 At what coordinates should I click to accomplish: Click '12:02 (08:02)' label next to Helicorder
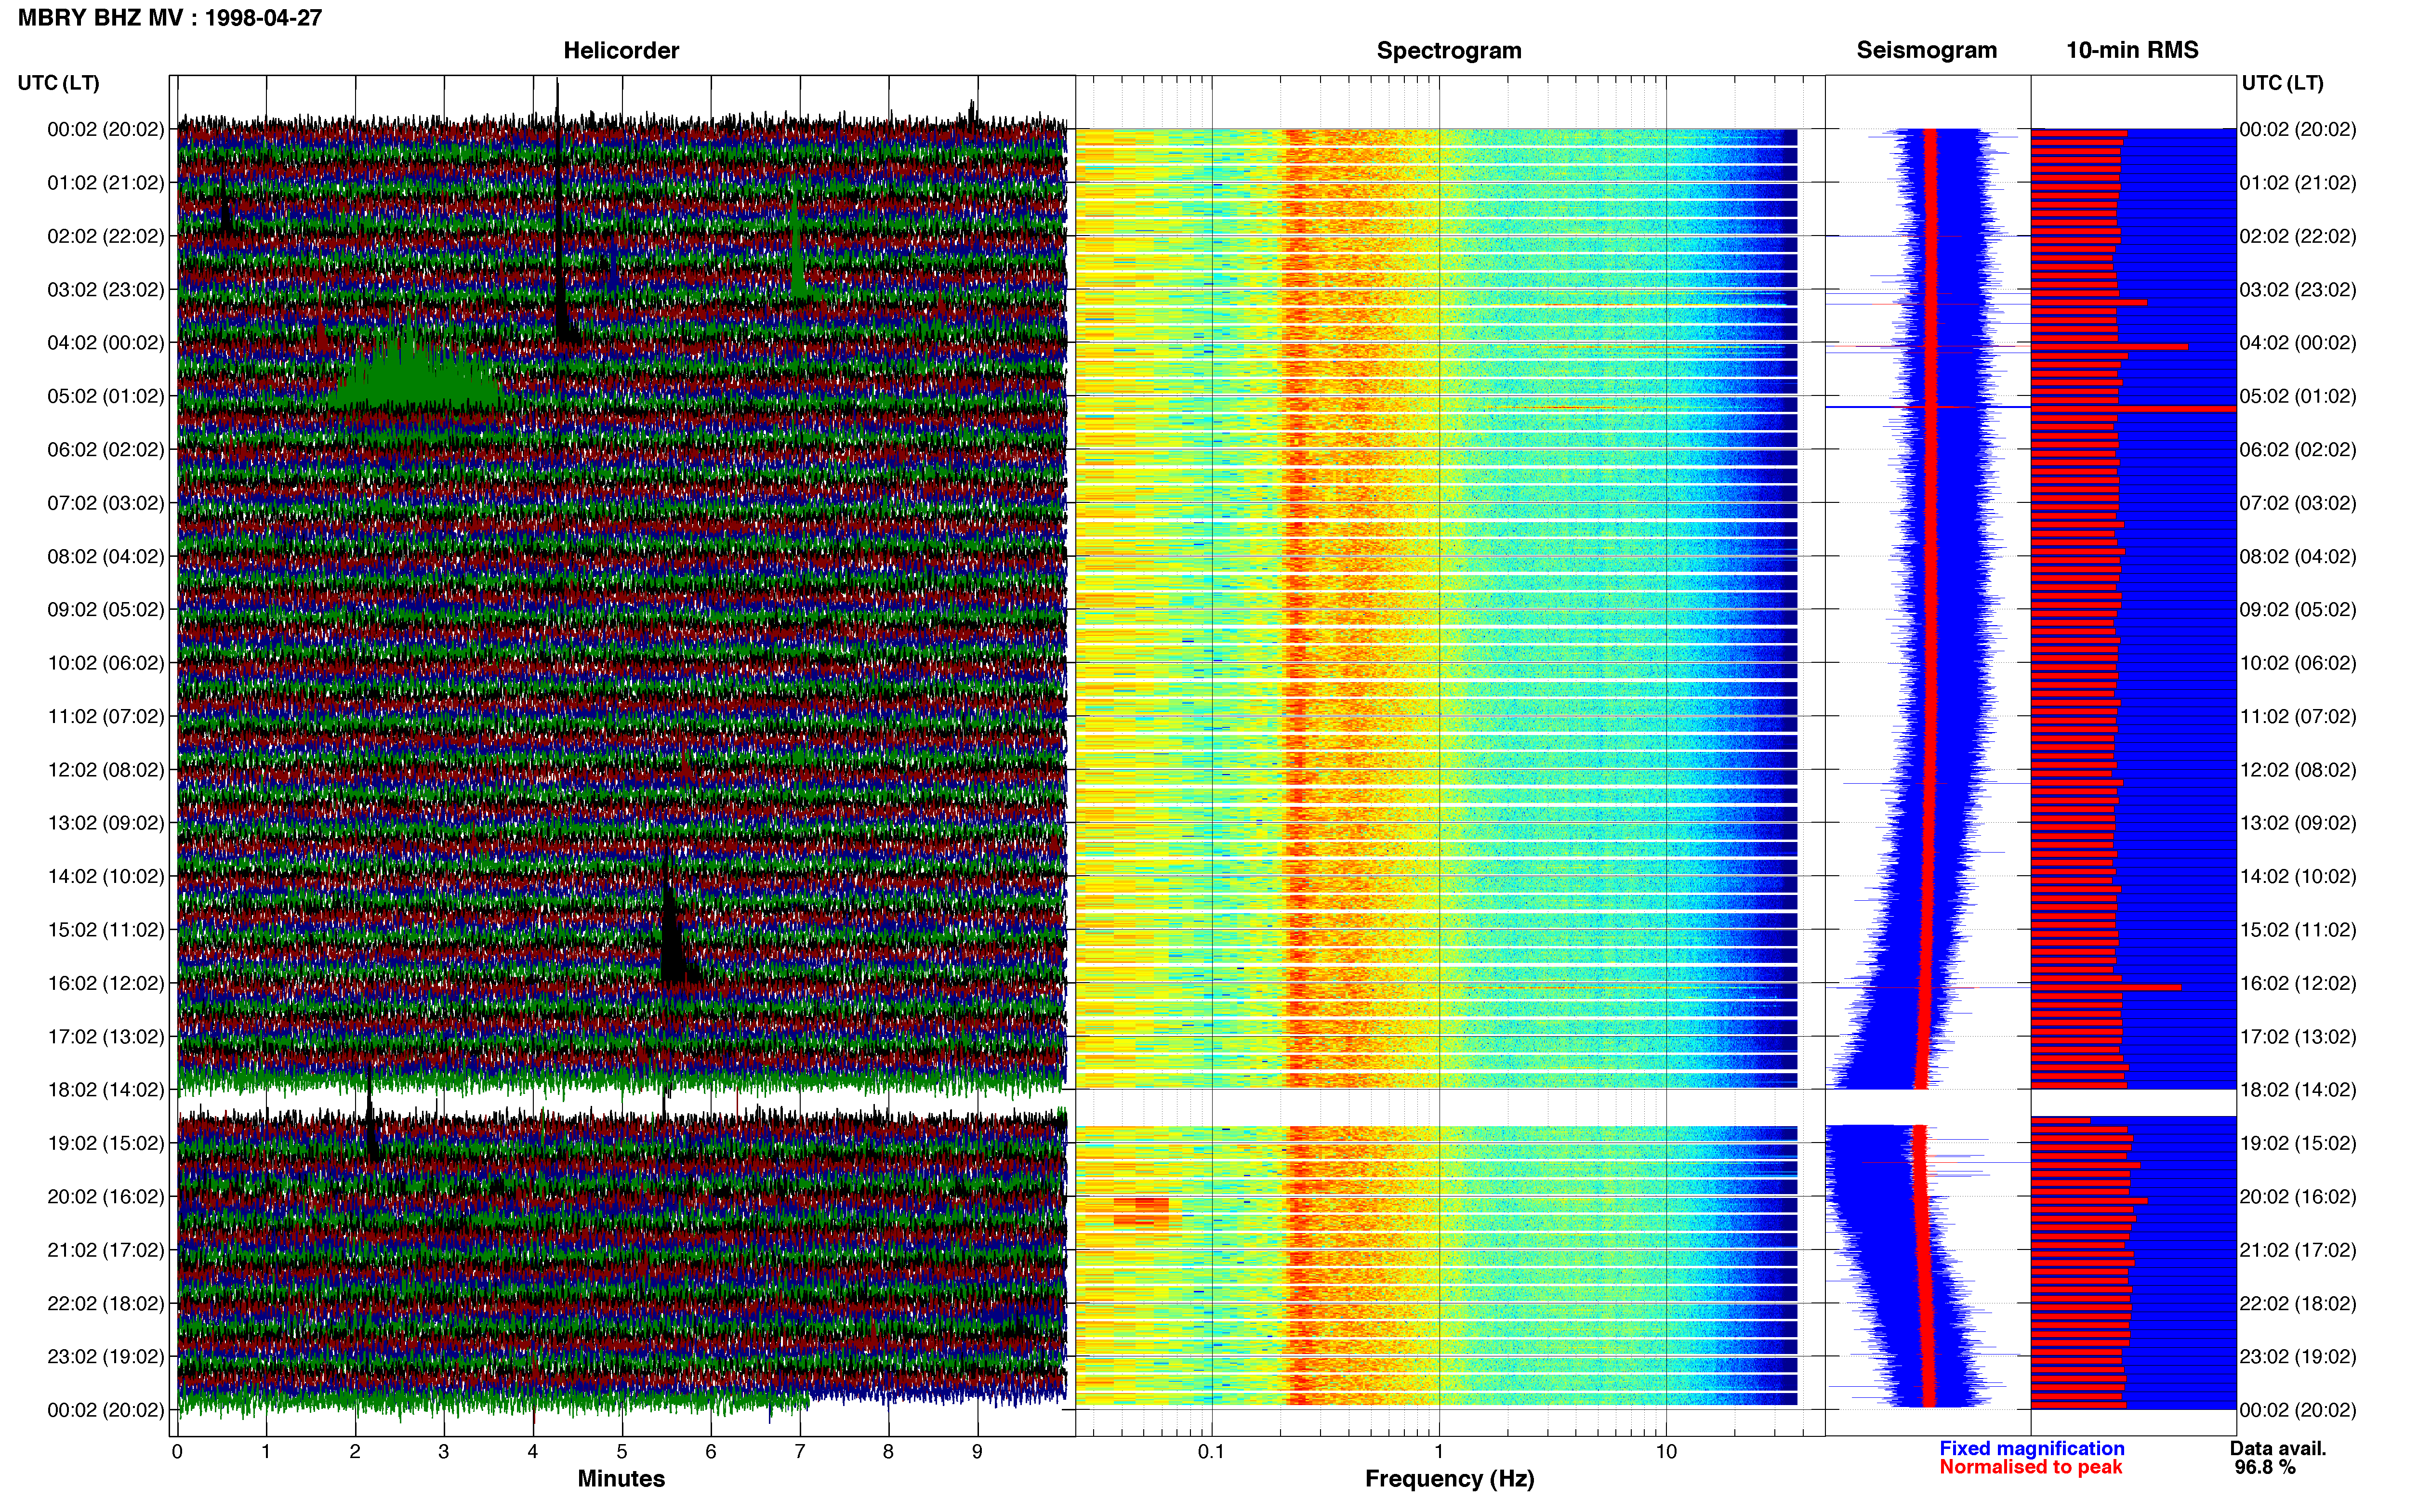coord(106,770)
